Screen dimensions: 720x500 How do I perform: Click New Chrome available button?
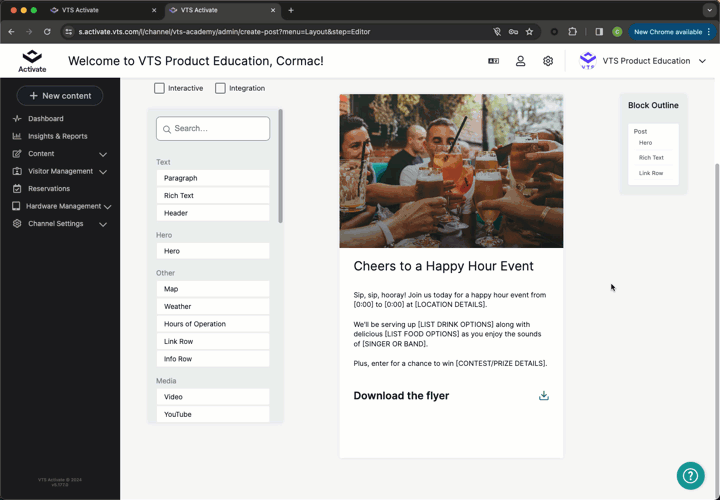click(x=672, y=32)
